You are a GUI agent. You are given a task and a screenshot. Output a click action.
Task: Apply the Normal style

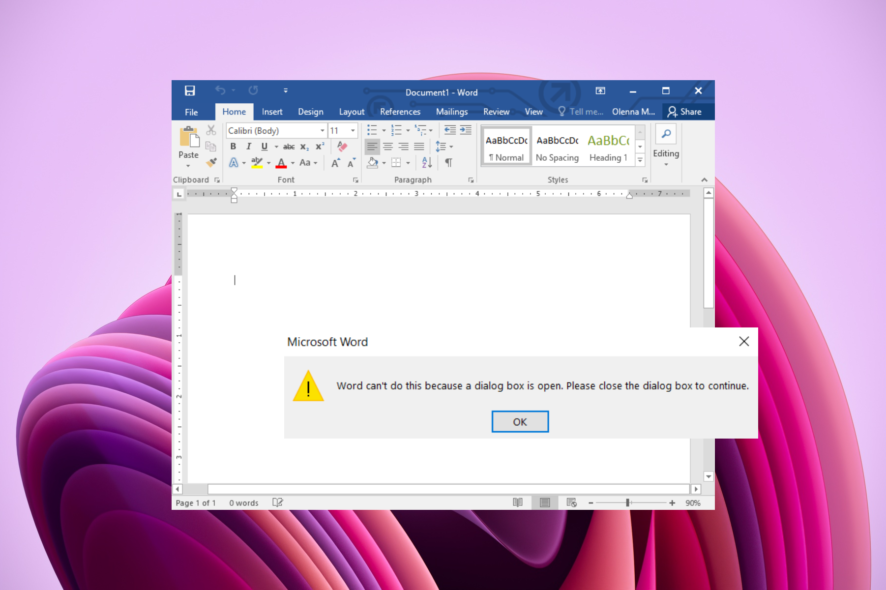[506, 147]
